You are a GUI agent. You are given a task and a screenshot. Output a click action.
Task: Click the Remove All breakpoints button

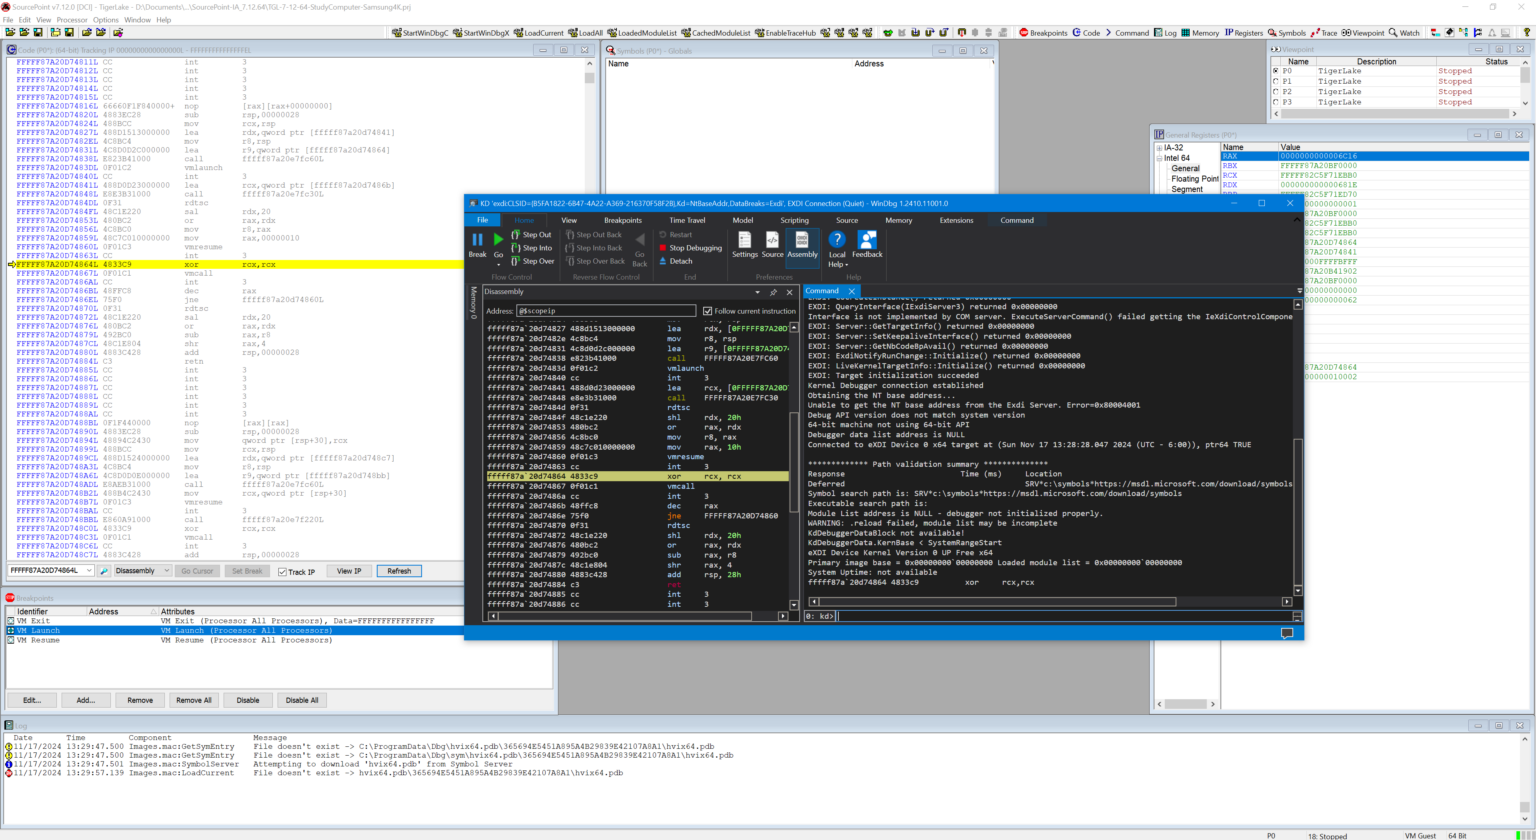pos(194,700)
